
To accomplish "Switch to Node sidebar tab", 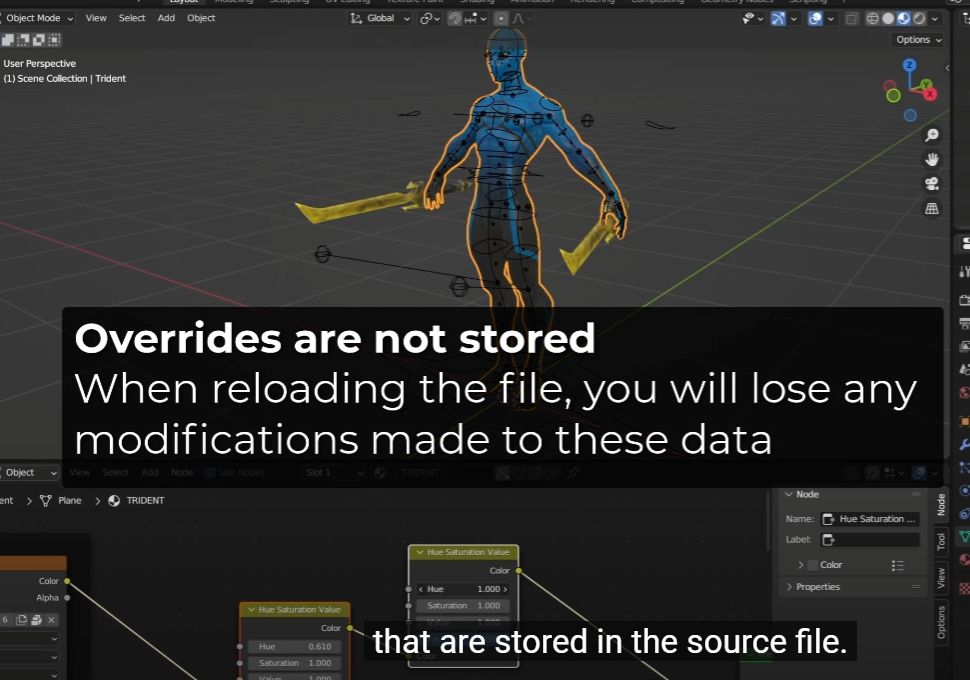I will click(x=941, y=505).
